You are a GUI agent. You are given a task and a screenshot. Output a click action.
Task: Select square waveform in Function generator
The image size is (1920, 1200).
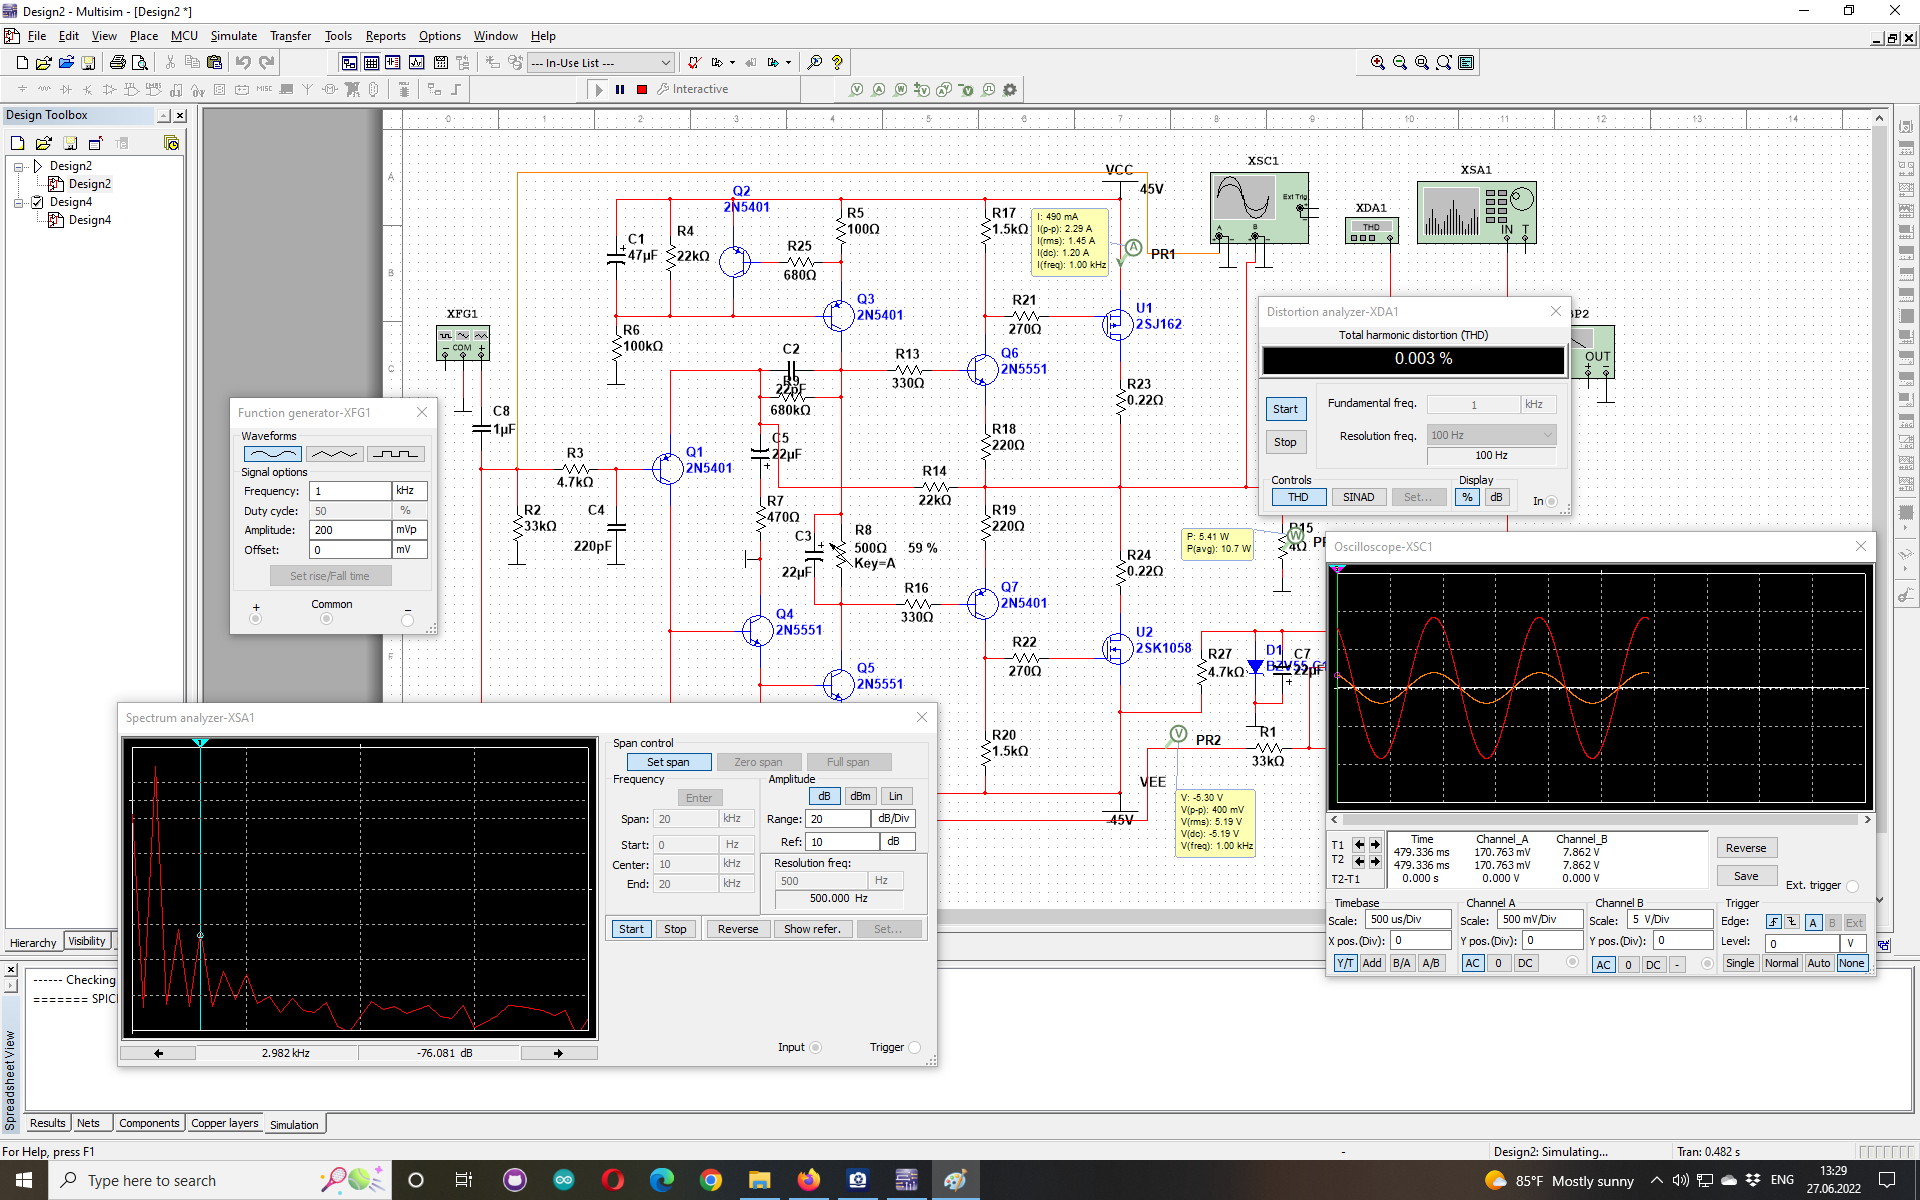(x=396, y=454)
